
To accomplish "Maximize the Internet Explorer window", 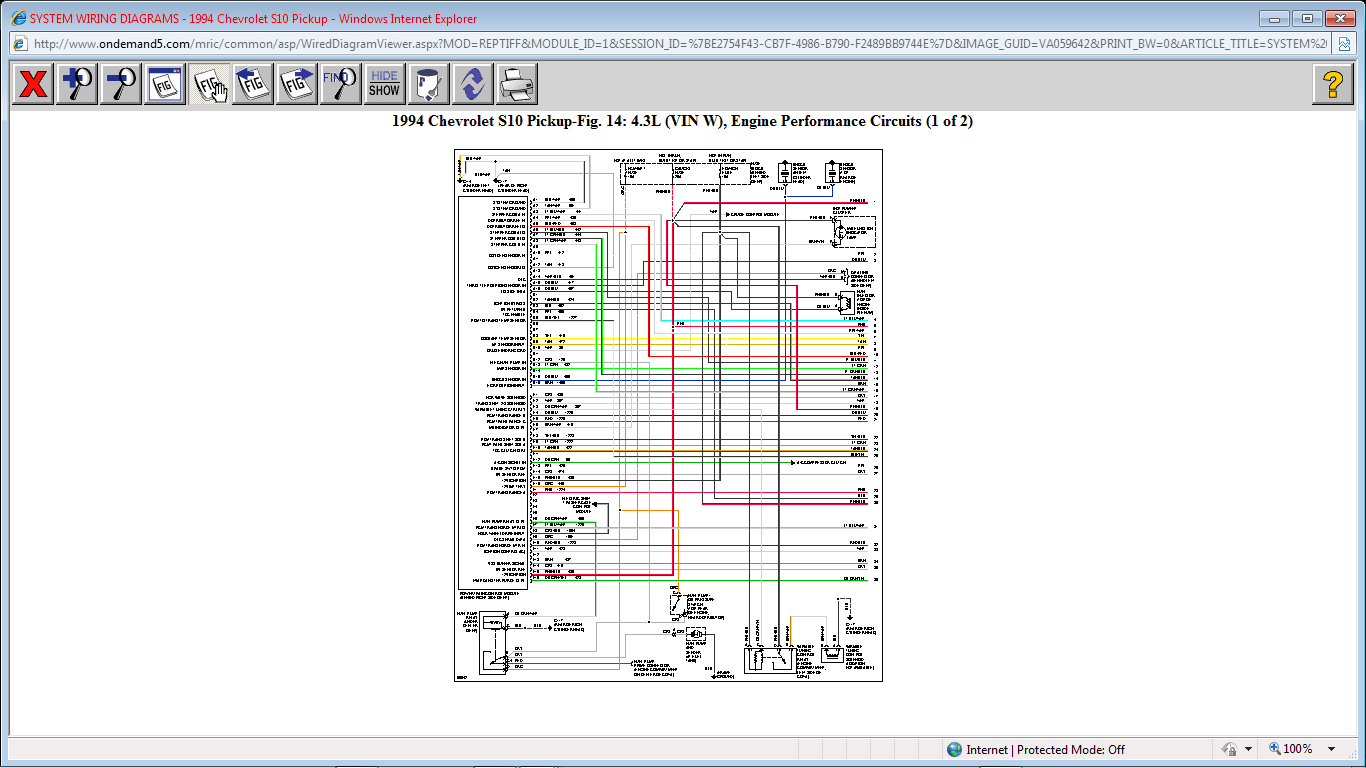I will pyautogui.click(x=1306, y=18).
